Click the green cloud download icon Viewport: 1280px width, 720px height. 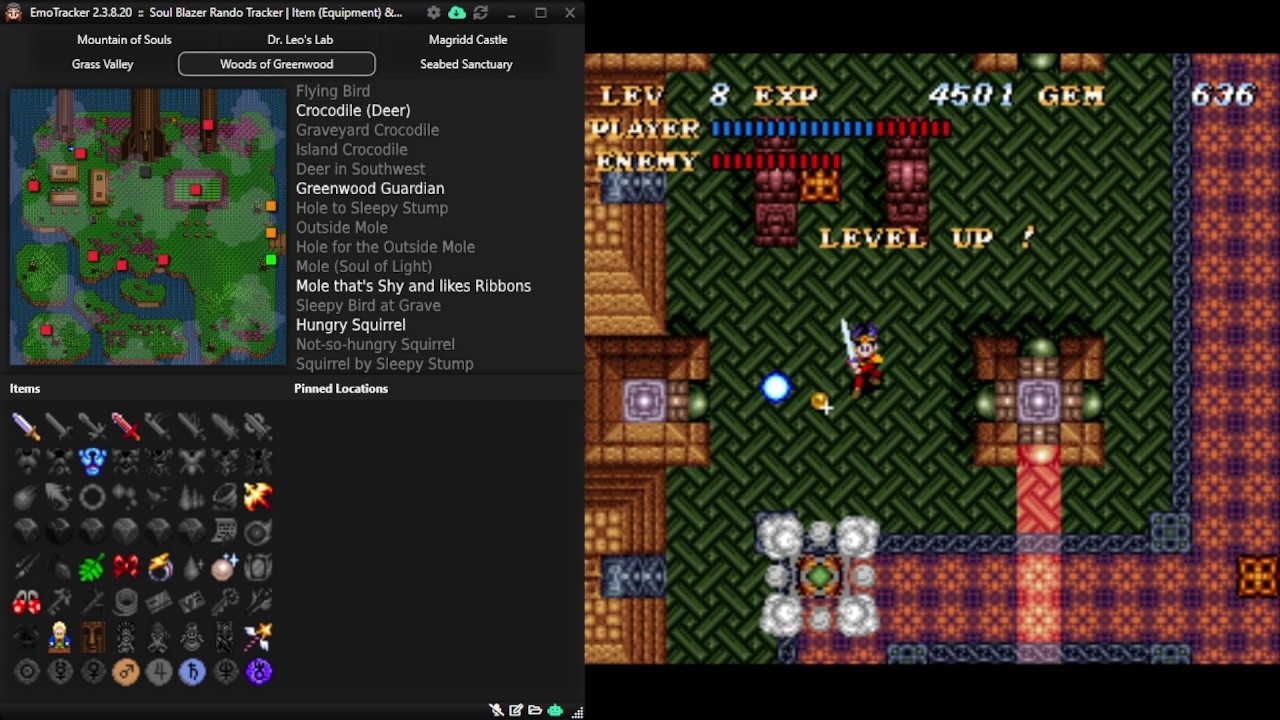[x=457, y=13]
